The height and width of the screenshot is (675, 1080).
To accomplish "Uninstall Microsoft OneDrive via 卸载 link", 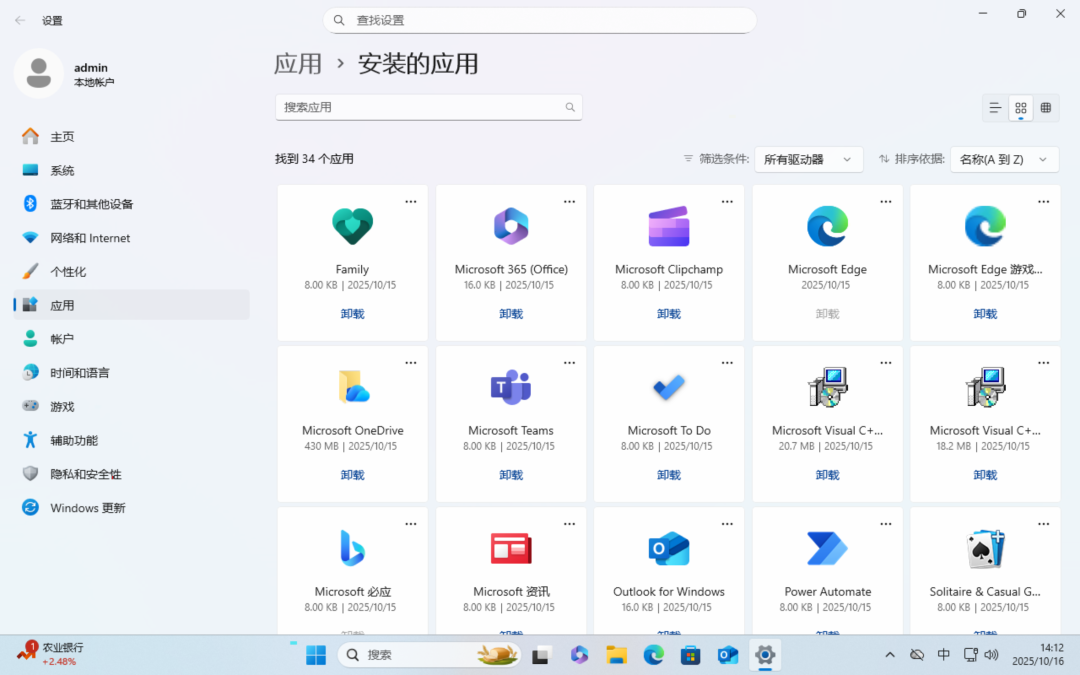I will [353, 475].
